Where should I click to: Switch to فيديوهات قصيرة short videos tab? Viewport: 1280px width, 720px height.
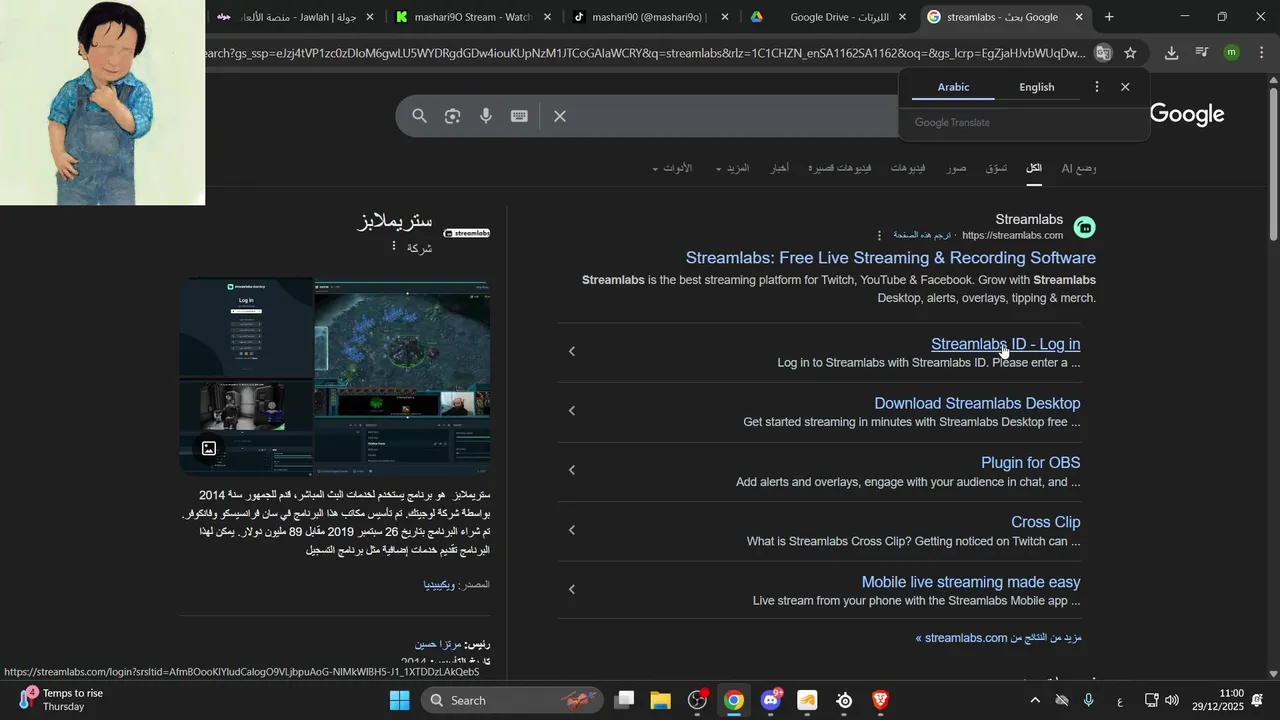point(839,168)
